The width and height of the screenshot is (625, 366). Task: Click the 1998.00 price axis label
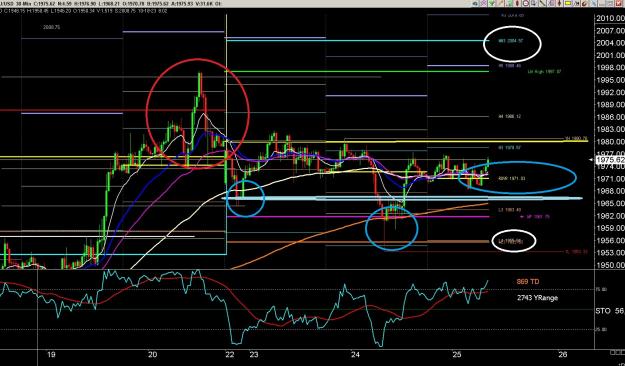(x=610, y=68)
